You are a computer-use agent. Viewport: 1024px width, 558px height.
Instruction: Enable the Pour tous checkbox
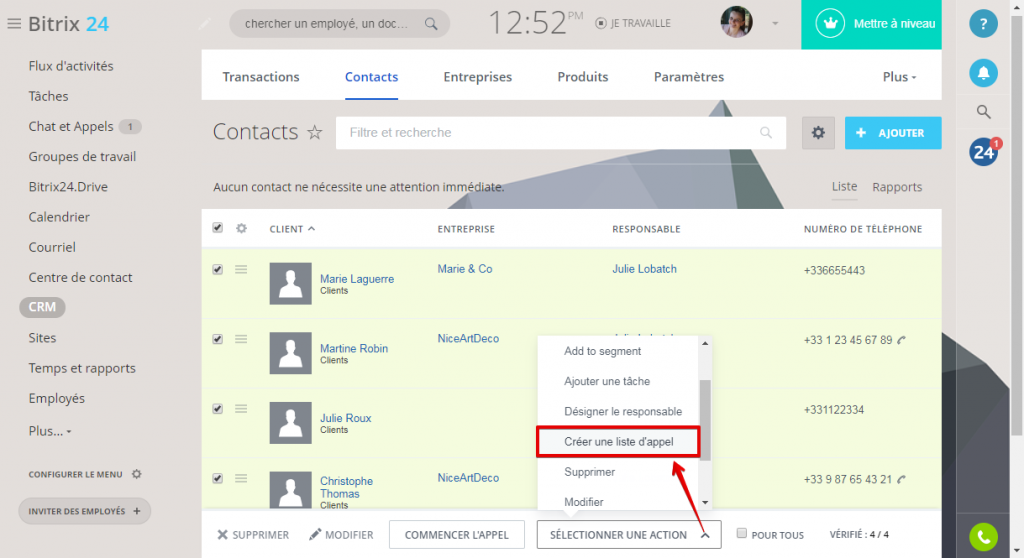tap(741, 533)
